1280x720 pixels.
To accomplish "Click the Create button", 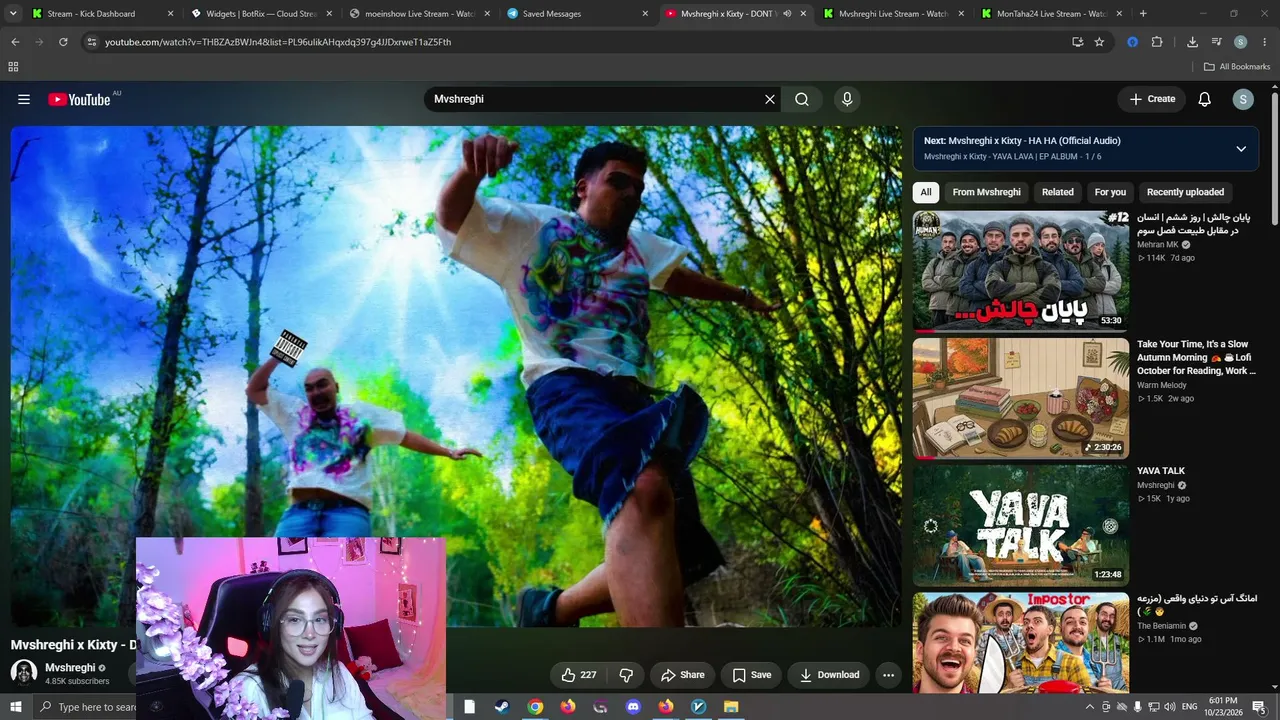I will (1152, 99).
